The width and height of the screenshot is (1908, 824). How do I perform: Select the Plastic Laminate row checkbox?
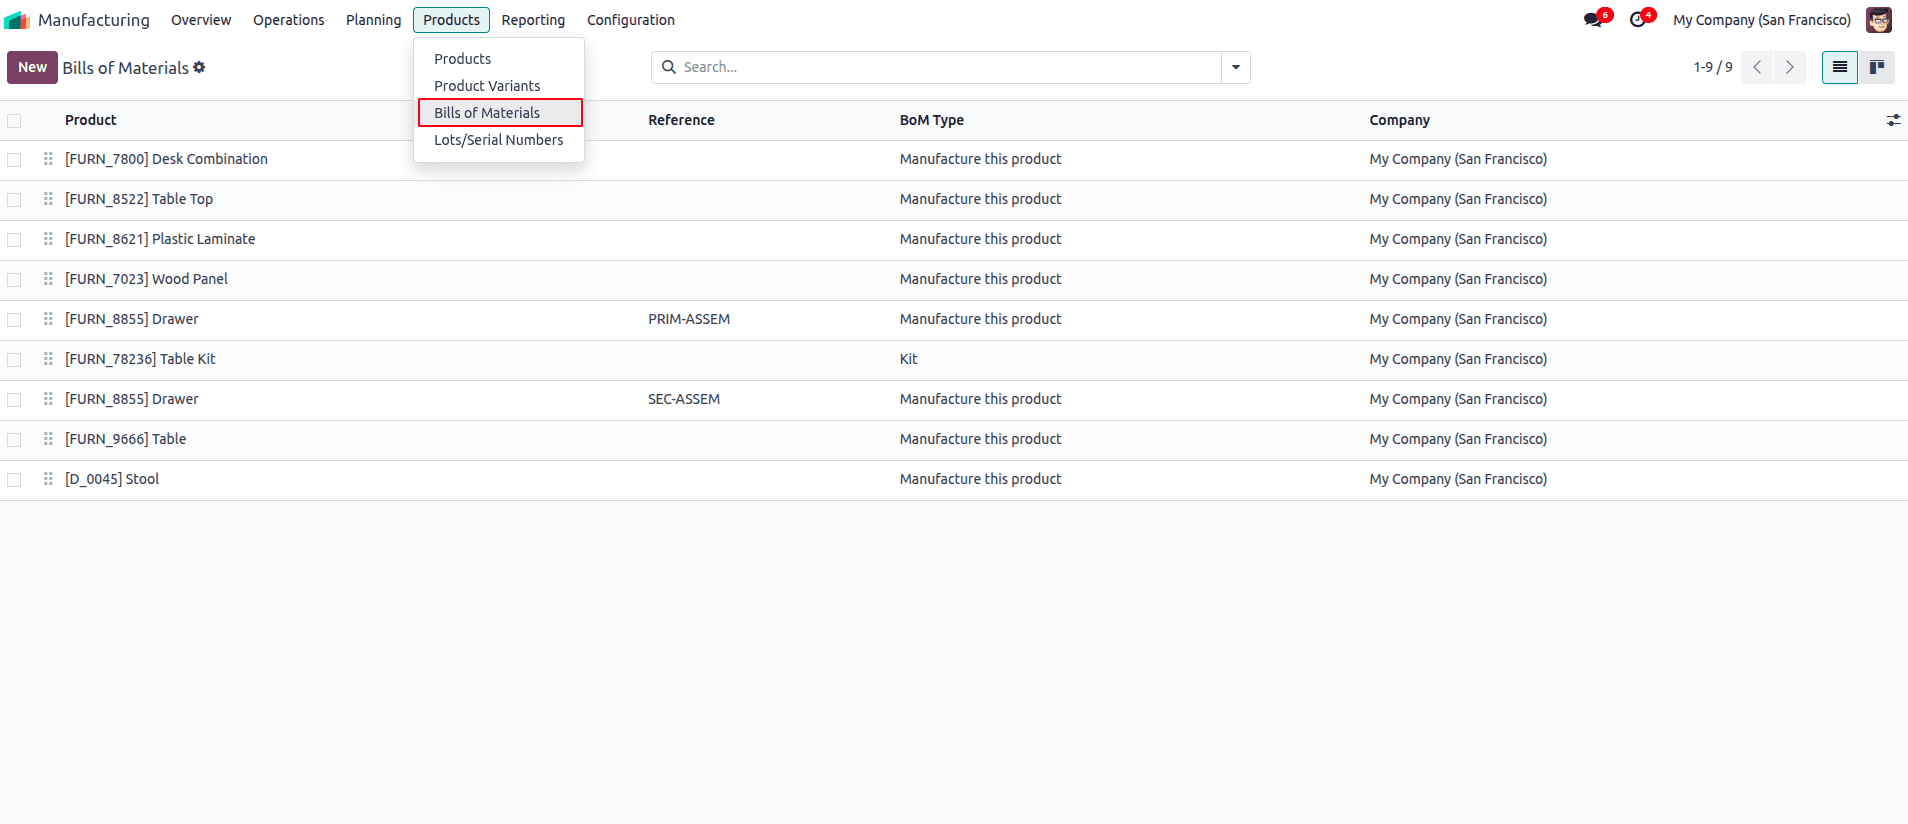(14, 240)
